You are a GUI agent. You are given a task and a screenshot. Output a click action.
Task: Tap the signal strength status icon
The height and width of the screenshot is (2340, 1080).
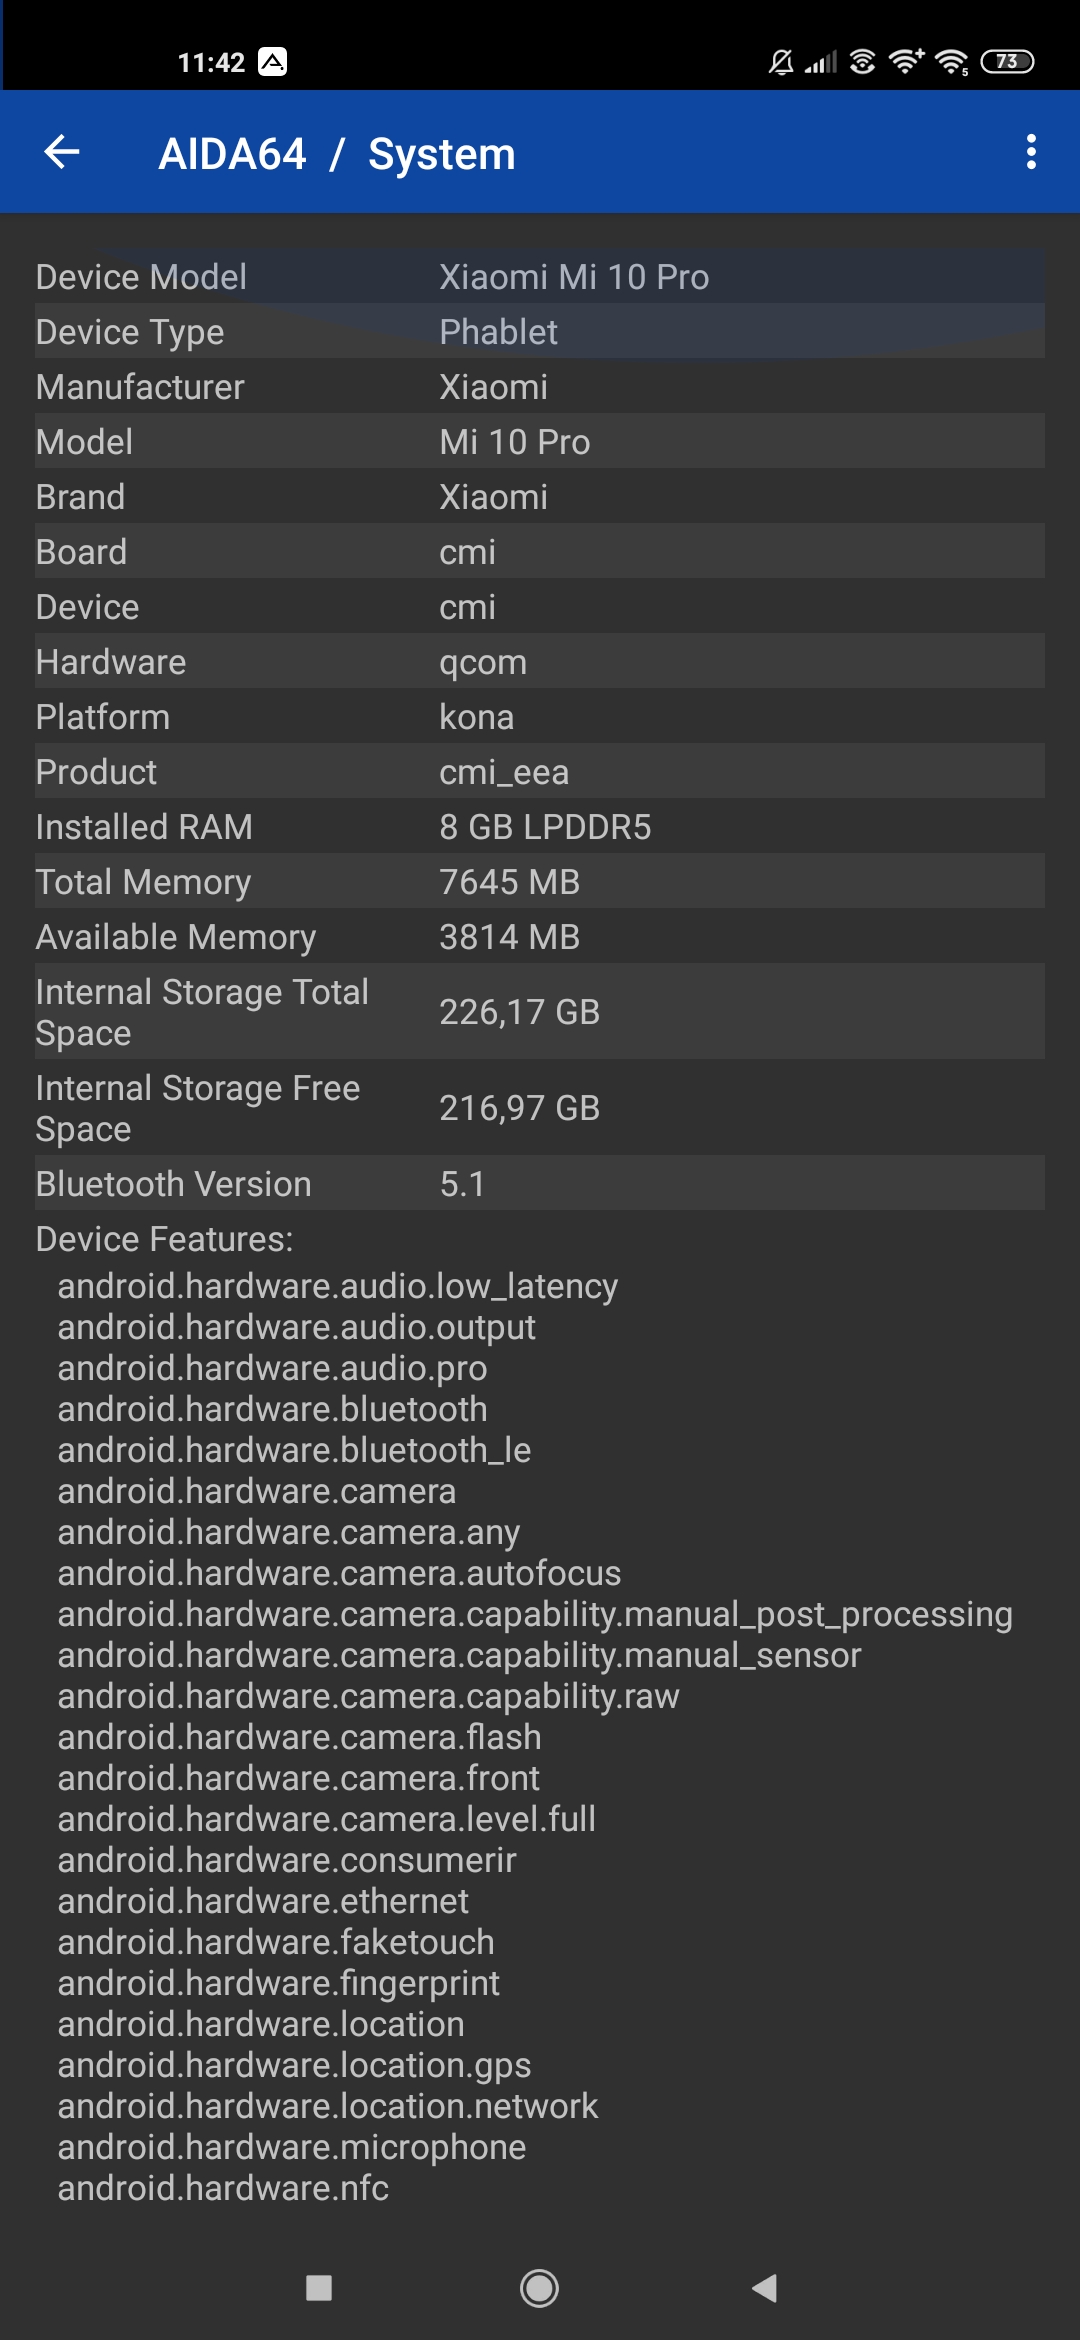[821, 63]
